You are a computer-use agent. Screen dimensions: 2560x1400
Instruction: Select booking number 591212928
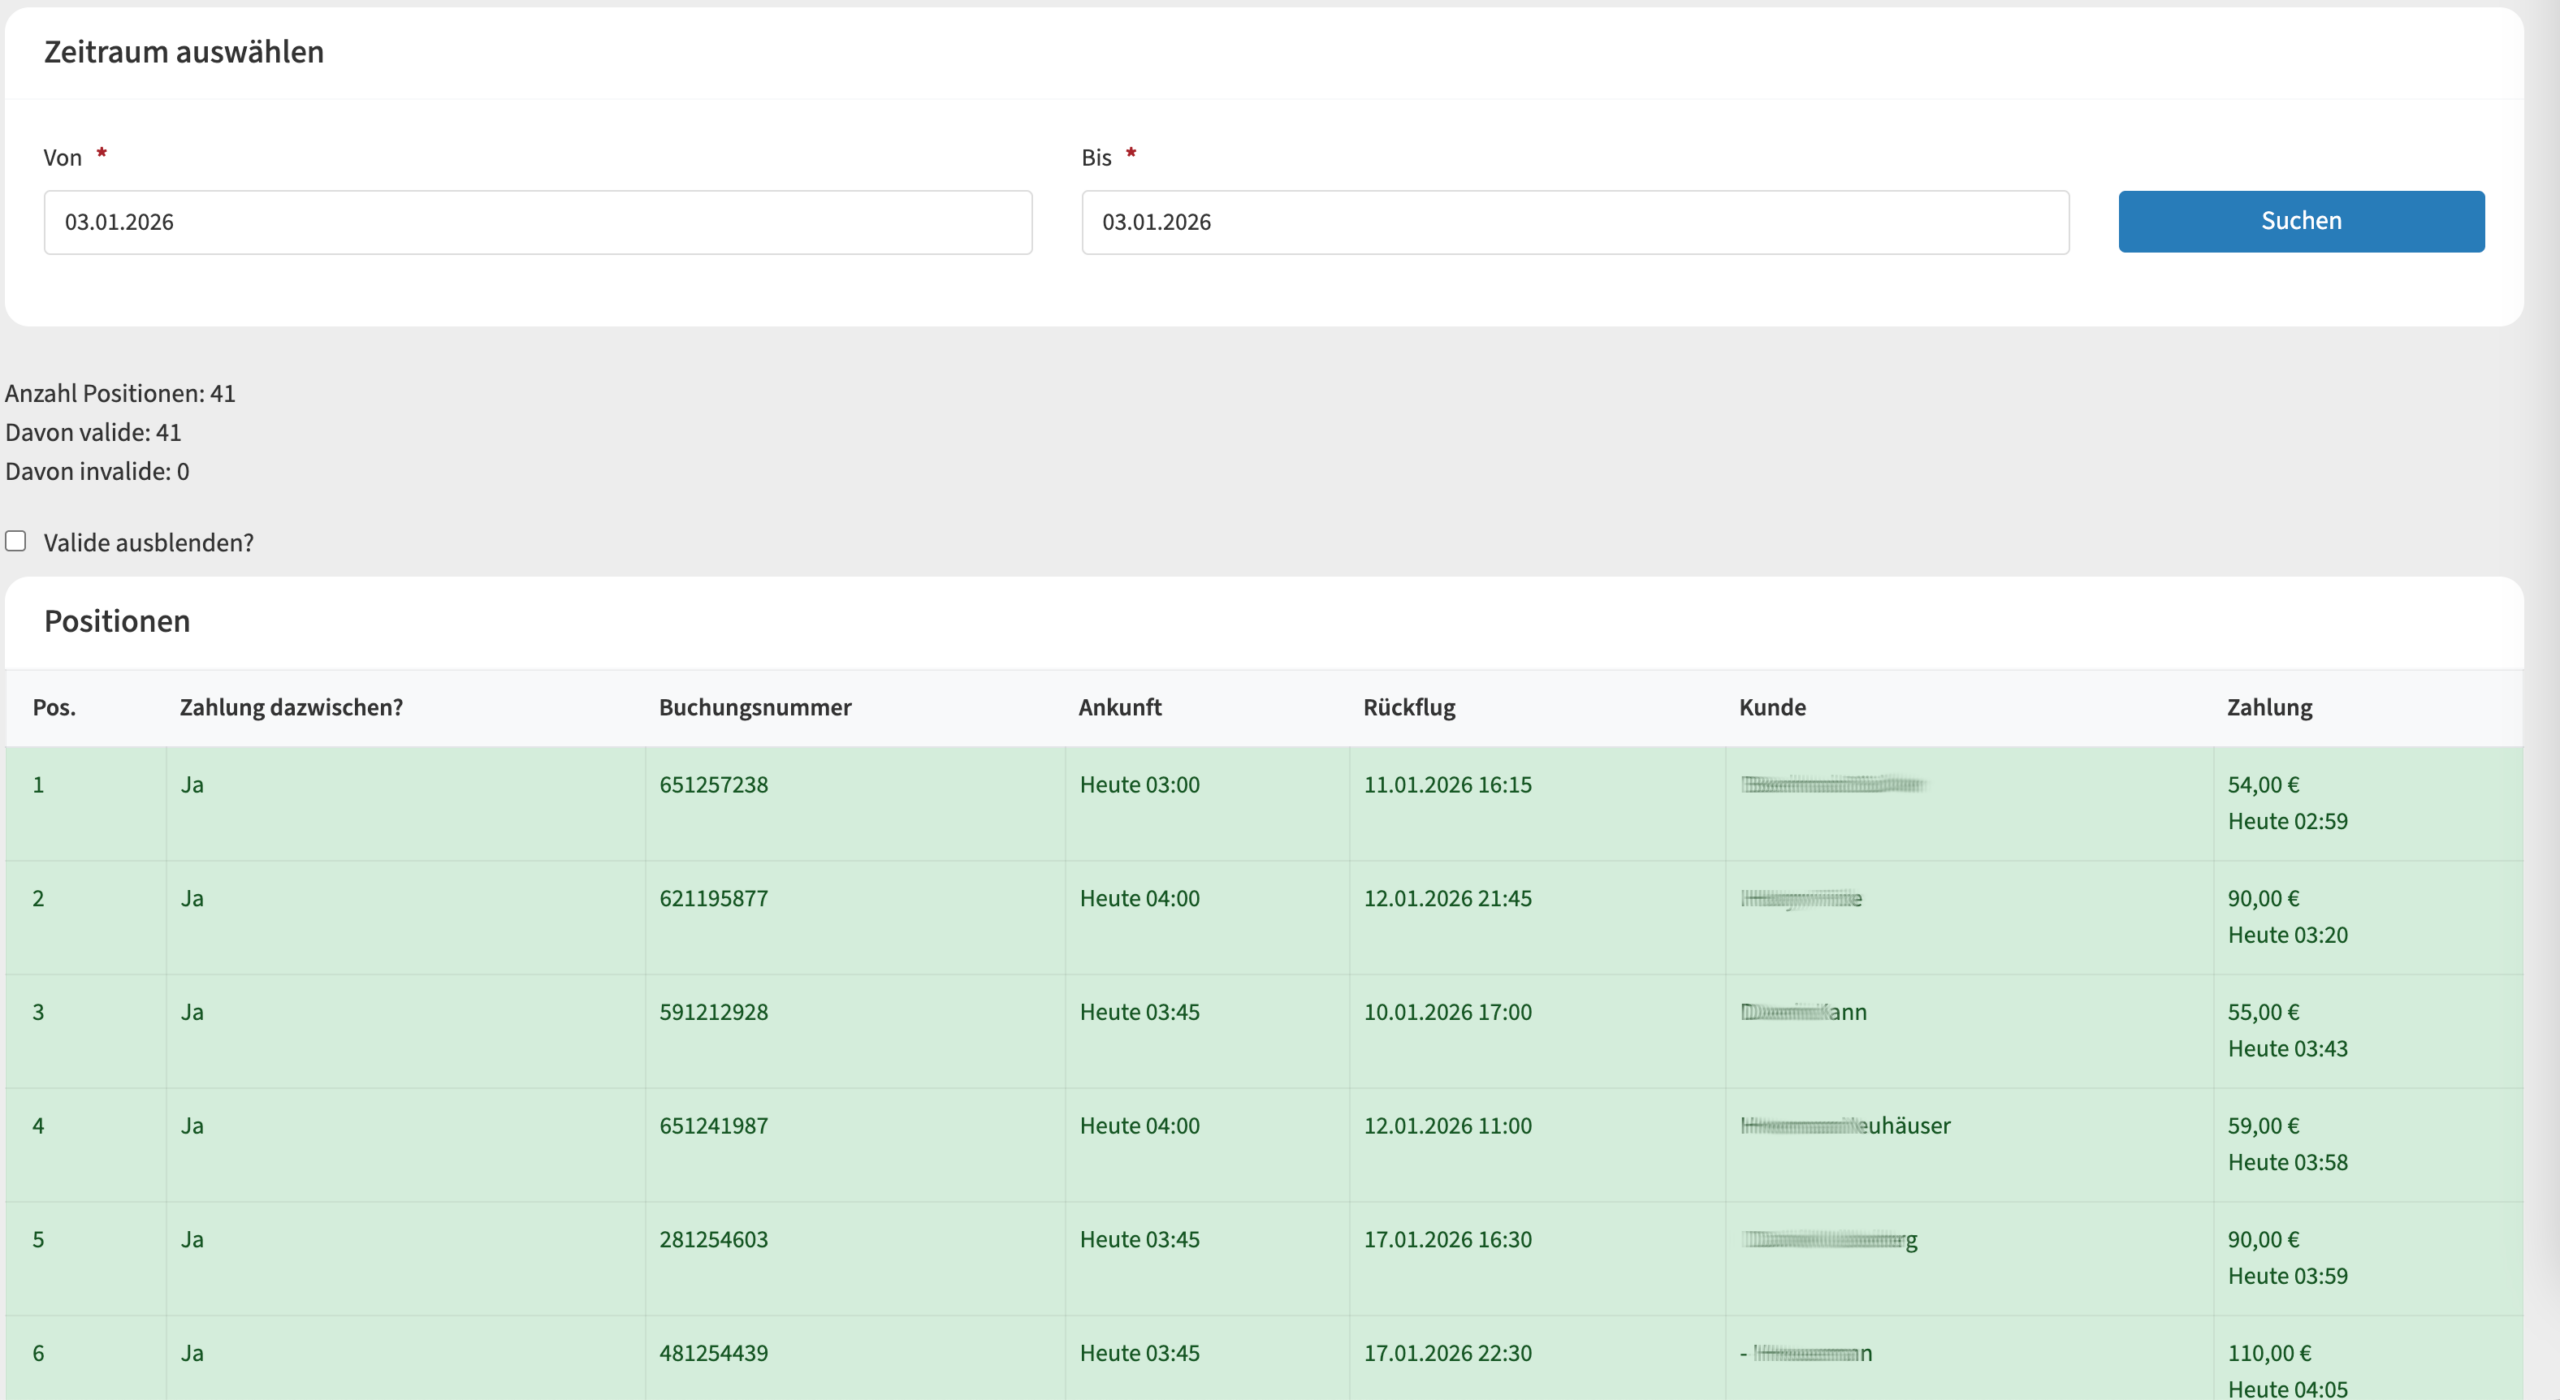pyautogui.click(x=713, y=1012)
